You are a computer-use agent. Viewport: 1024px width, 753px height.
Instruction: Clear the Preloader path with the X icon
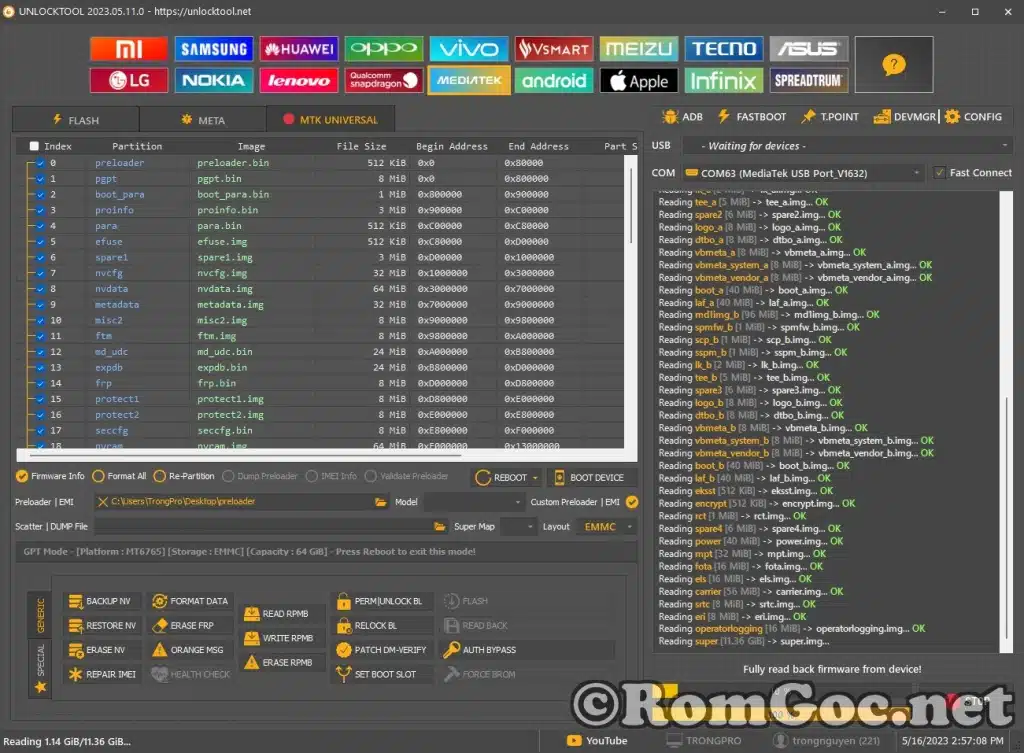click(x=103, y=502)
